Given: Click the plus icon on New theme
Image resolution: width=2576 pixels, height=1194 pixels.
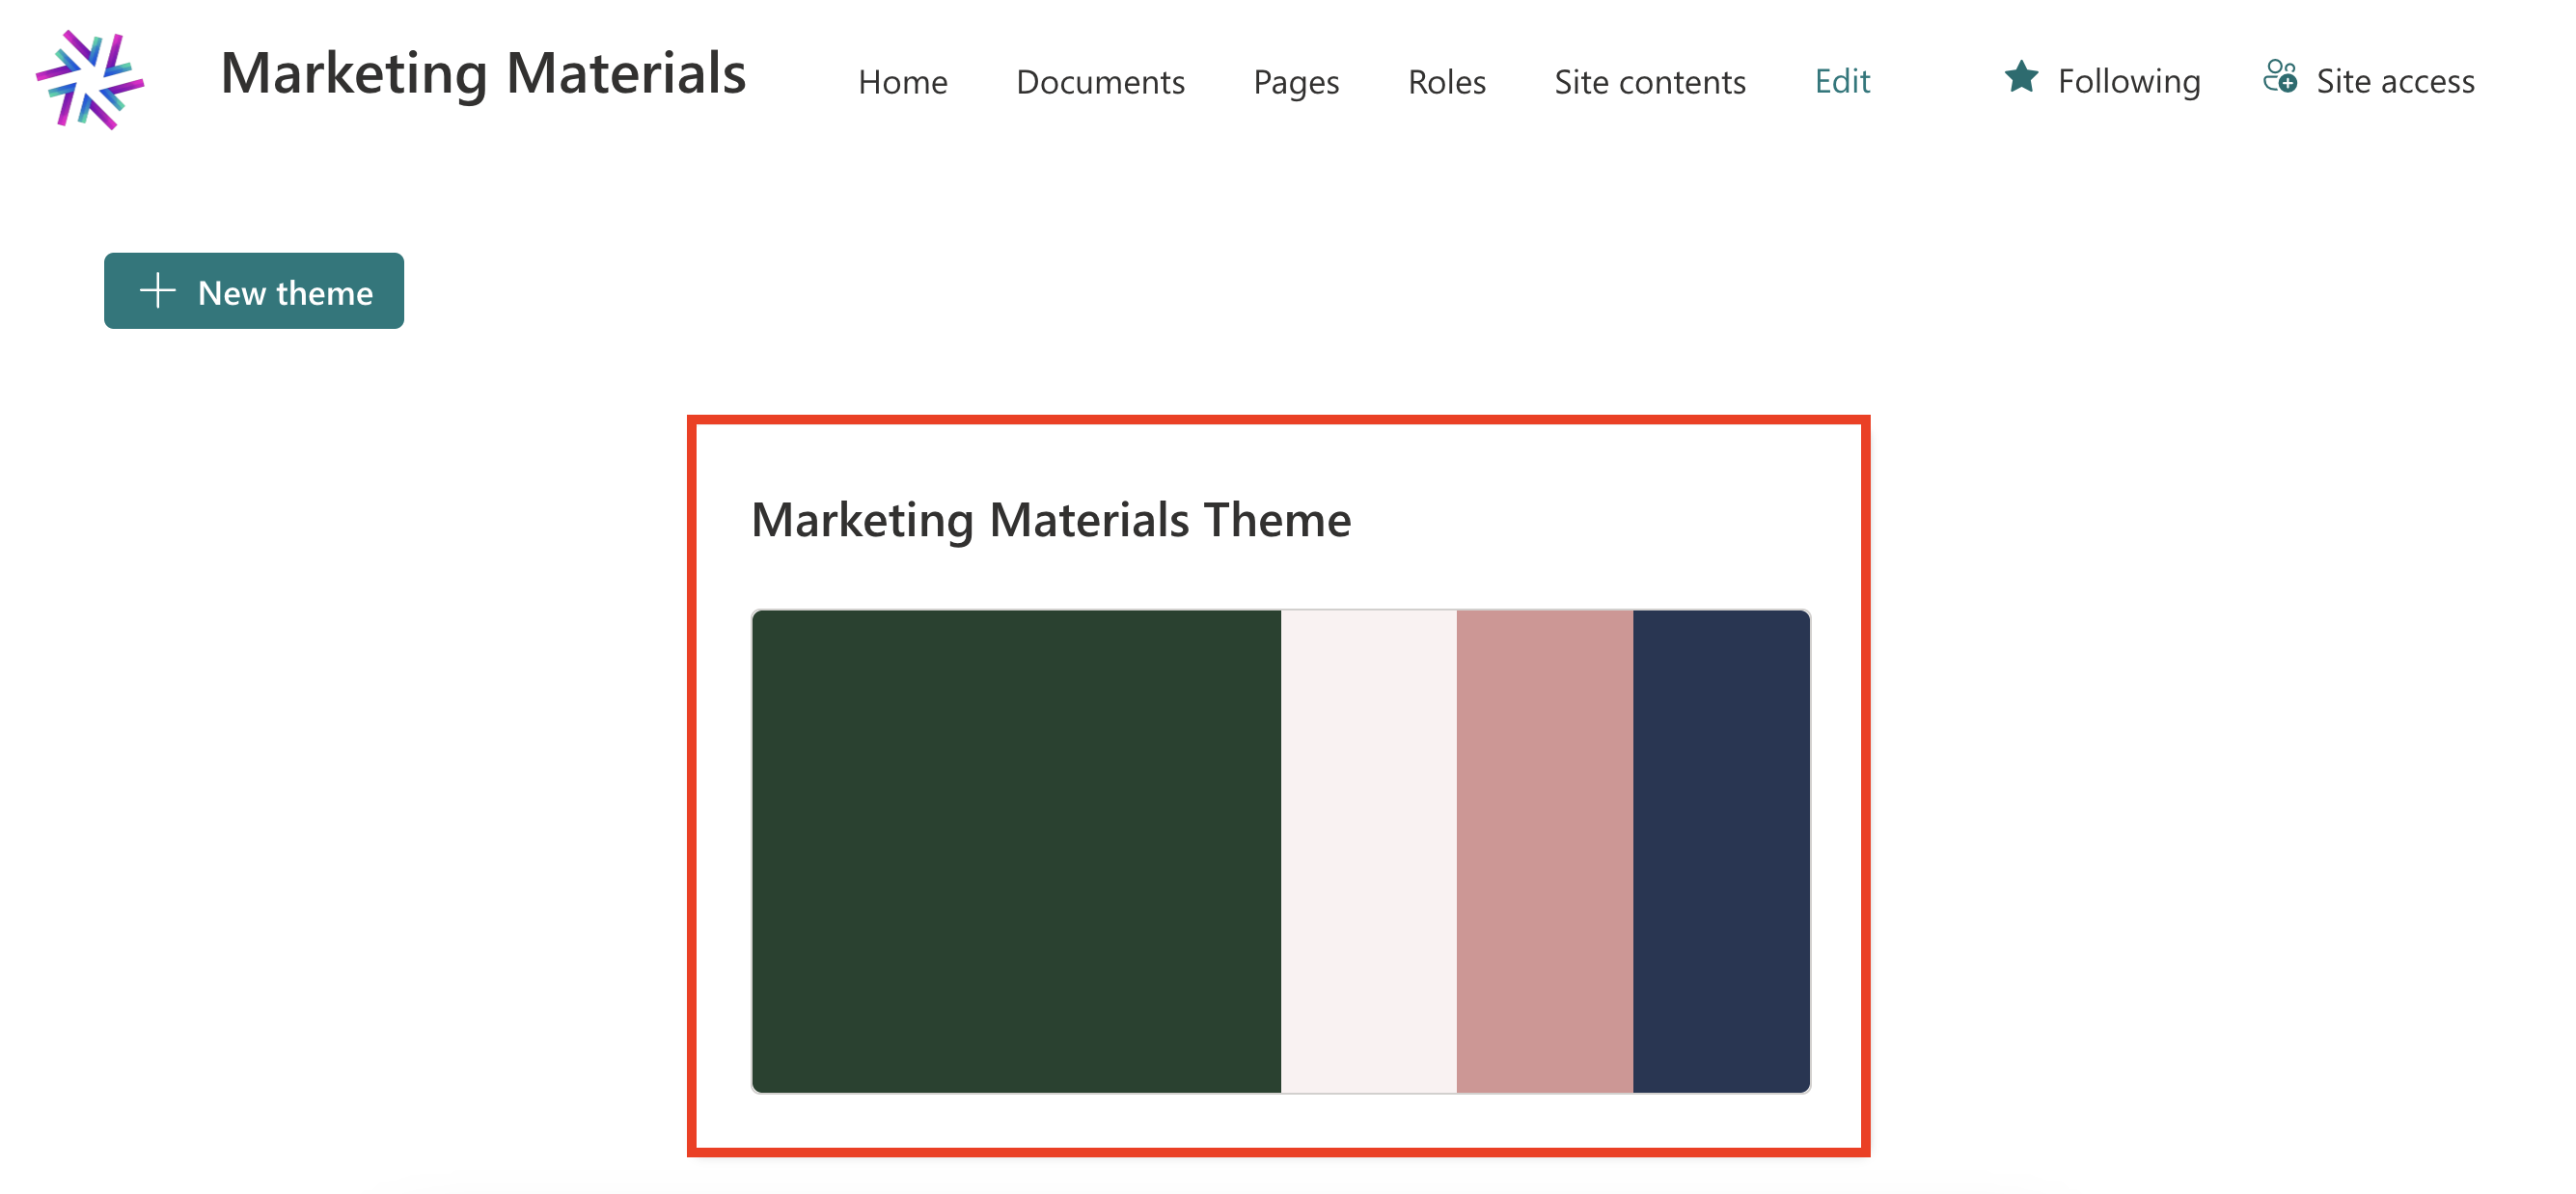Looking at the screenshot, I should click(157, 291).
